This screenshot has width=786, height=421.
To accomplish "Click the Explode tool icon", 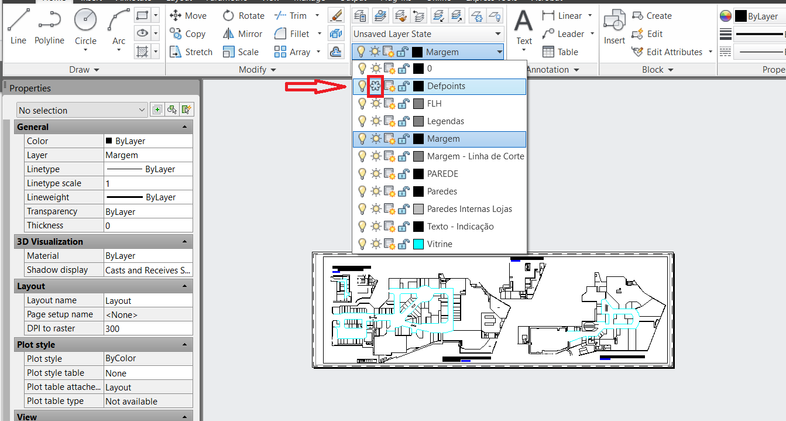I will click(x=336, y=34).
